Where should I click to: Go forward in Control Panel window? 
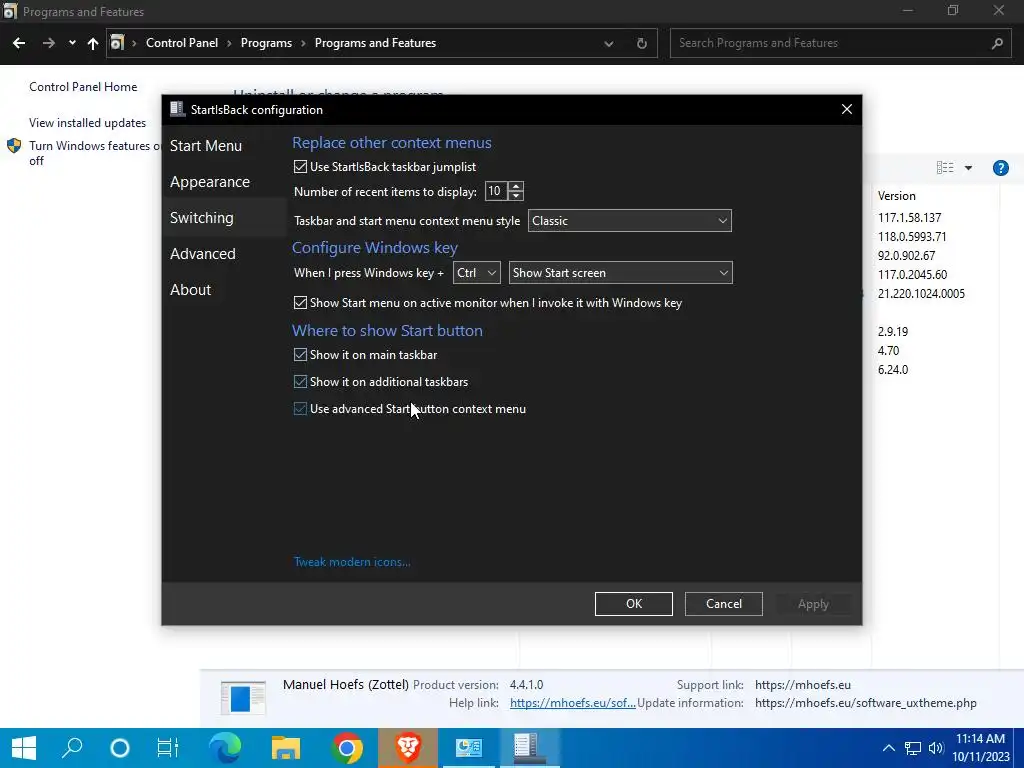coord(48,43)
